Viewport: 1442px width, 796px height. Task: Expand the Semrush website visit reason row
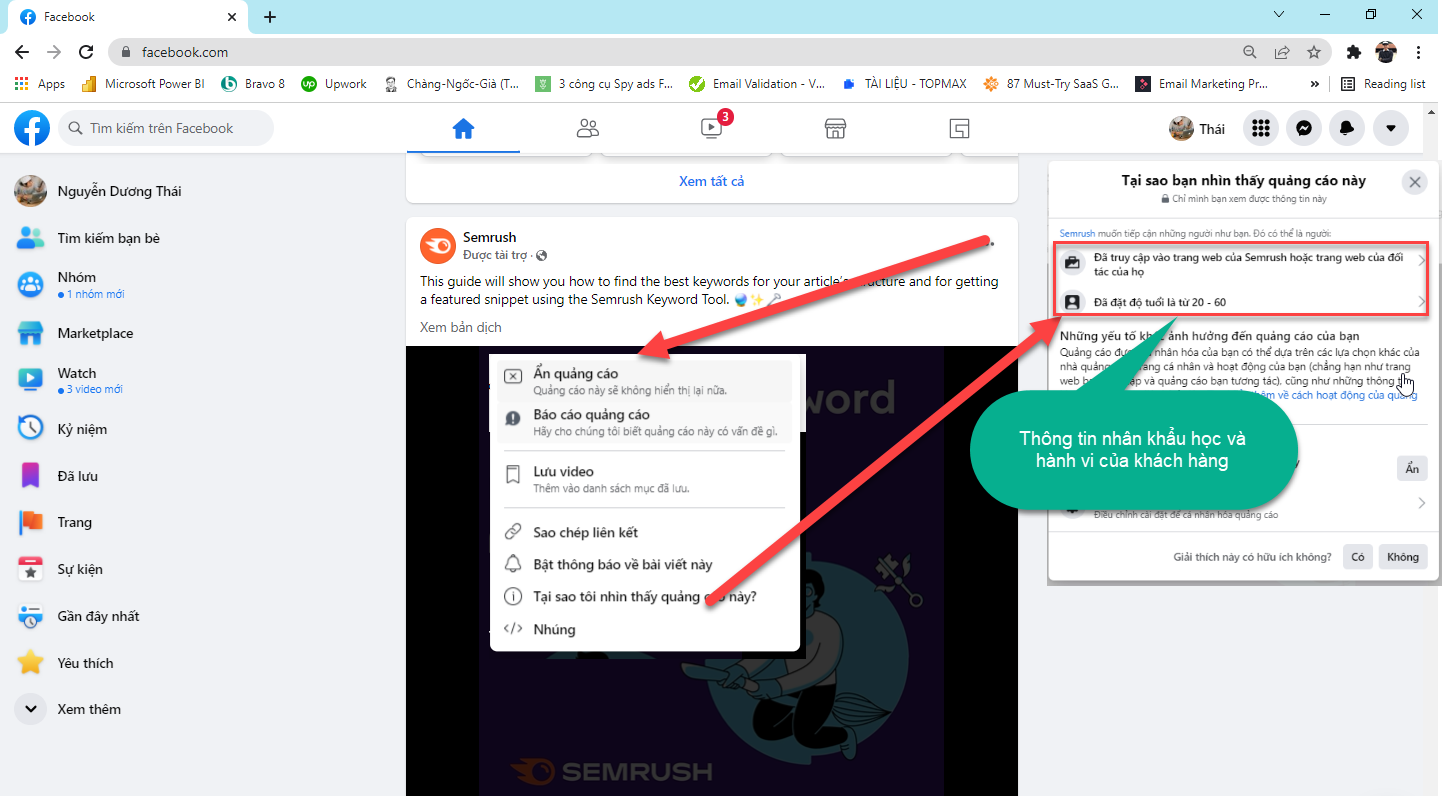click(1243, 264)
